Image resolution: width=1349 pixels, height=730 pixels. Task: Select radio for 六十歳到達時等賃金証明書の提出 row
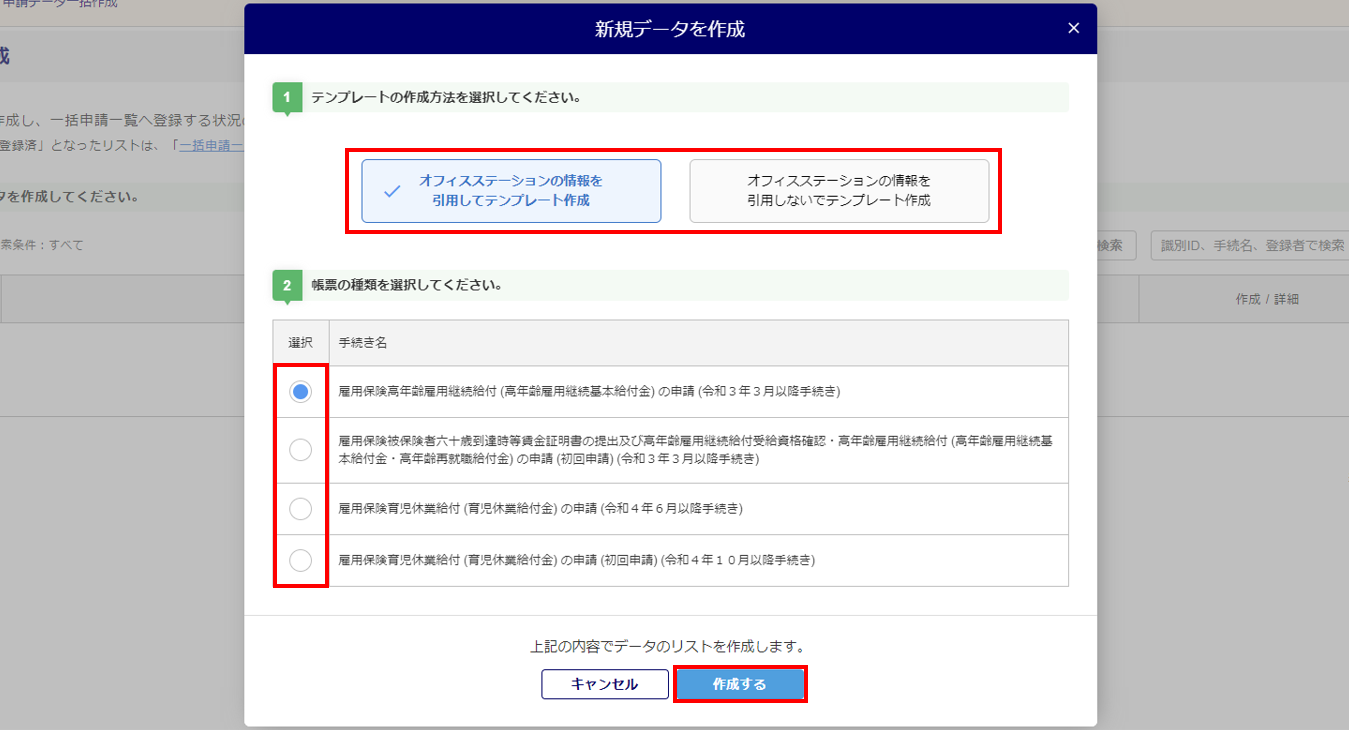click(x=300, y=450)
